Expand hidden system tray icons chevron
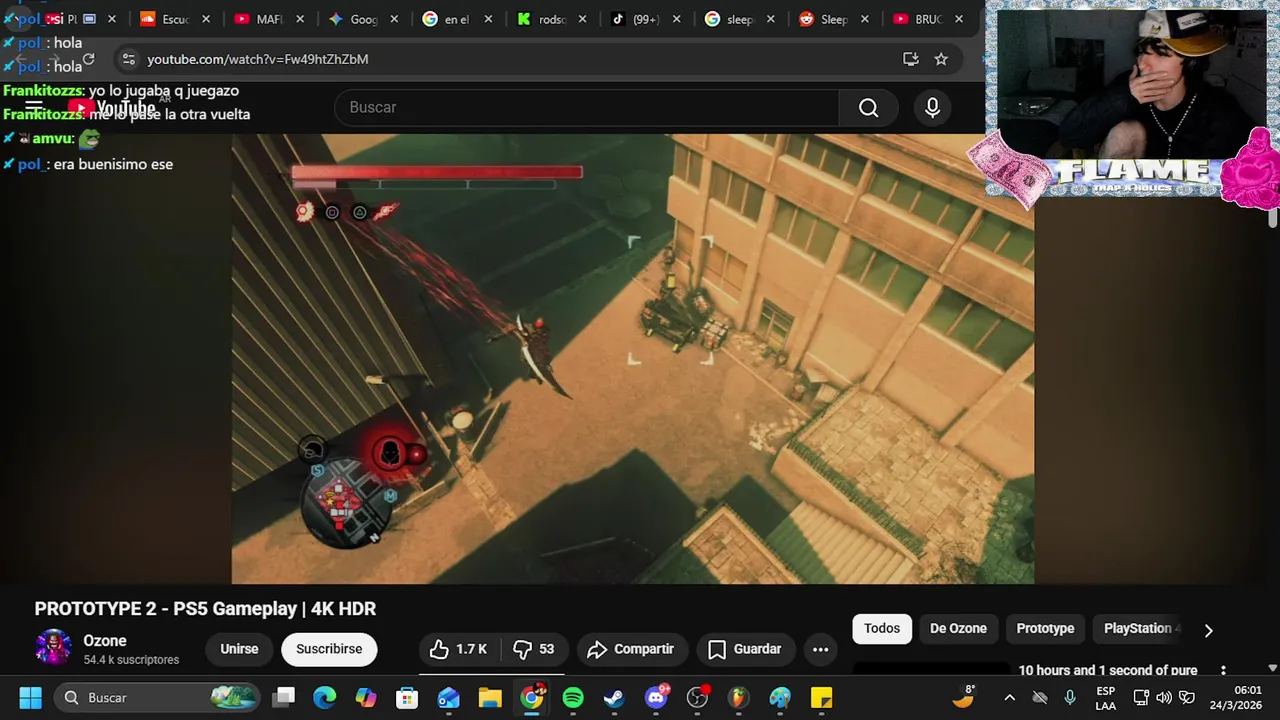 coord(1009,697)
